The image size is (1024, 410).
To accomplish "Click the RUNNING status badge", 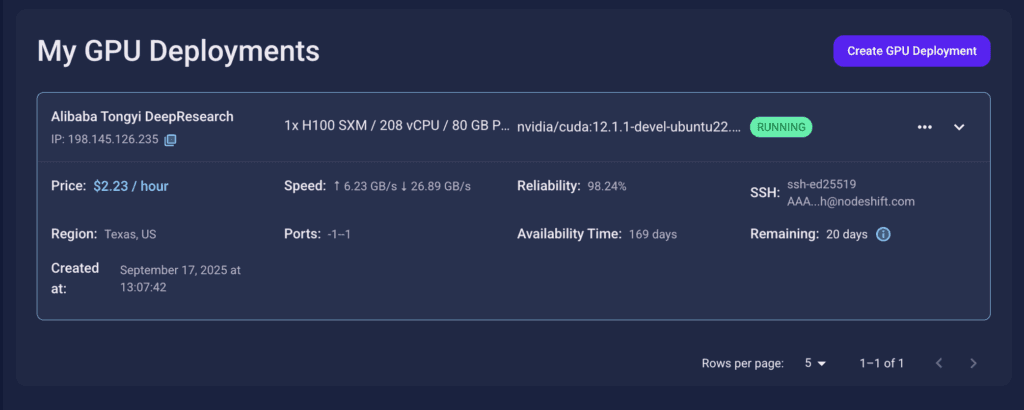I will 780,127.
